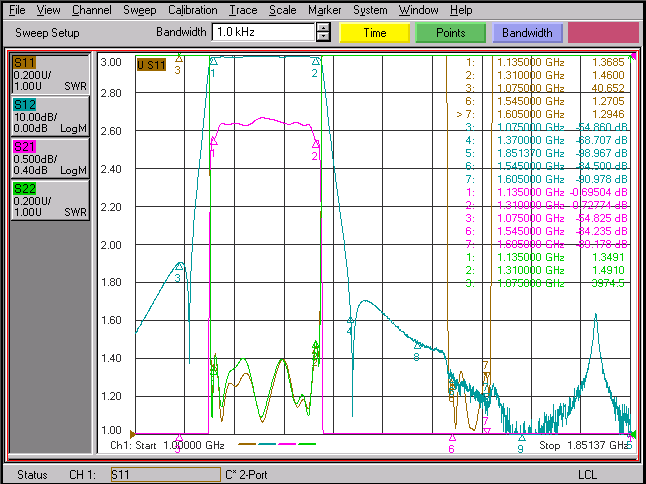The width and height of the screenshot is (646, 484).
Task: Click S12 marker 4 near the teal notch
Action: pos(350,320)
